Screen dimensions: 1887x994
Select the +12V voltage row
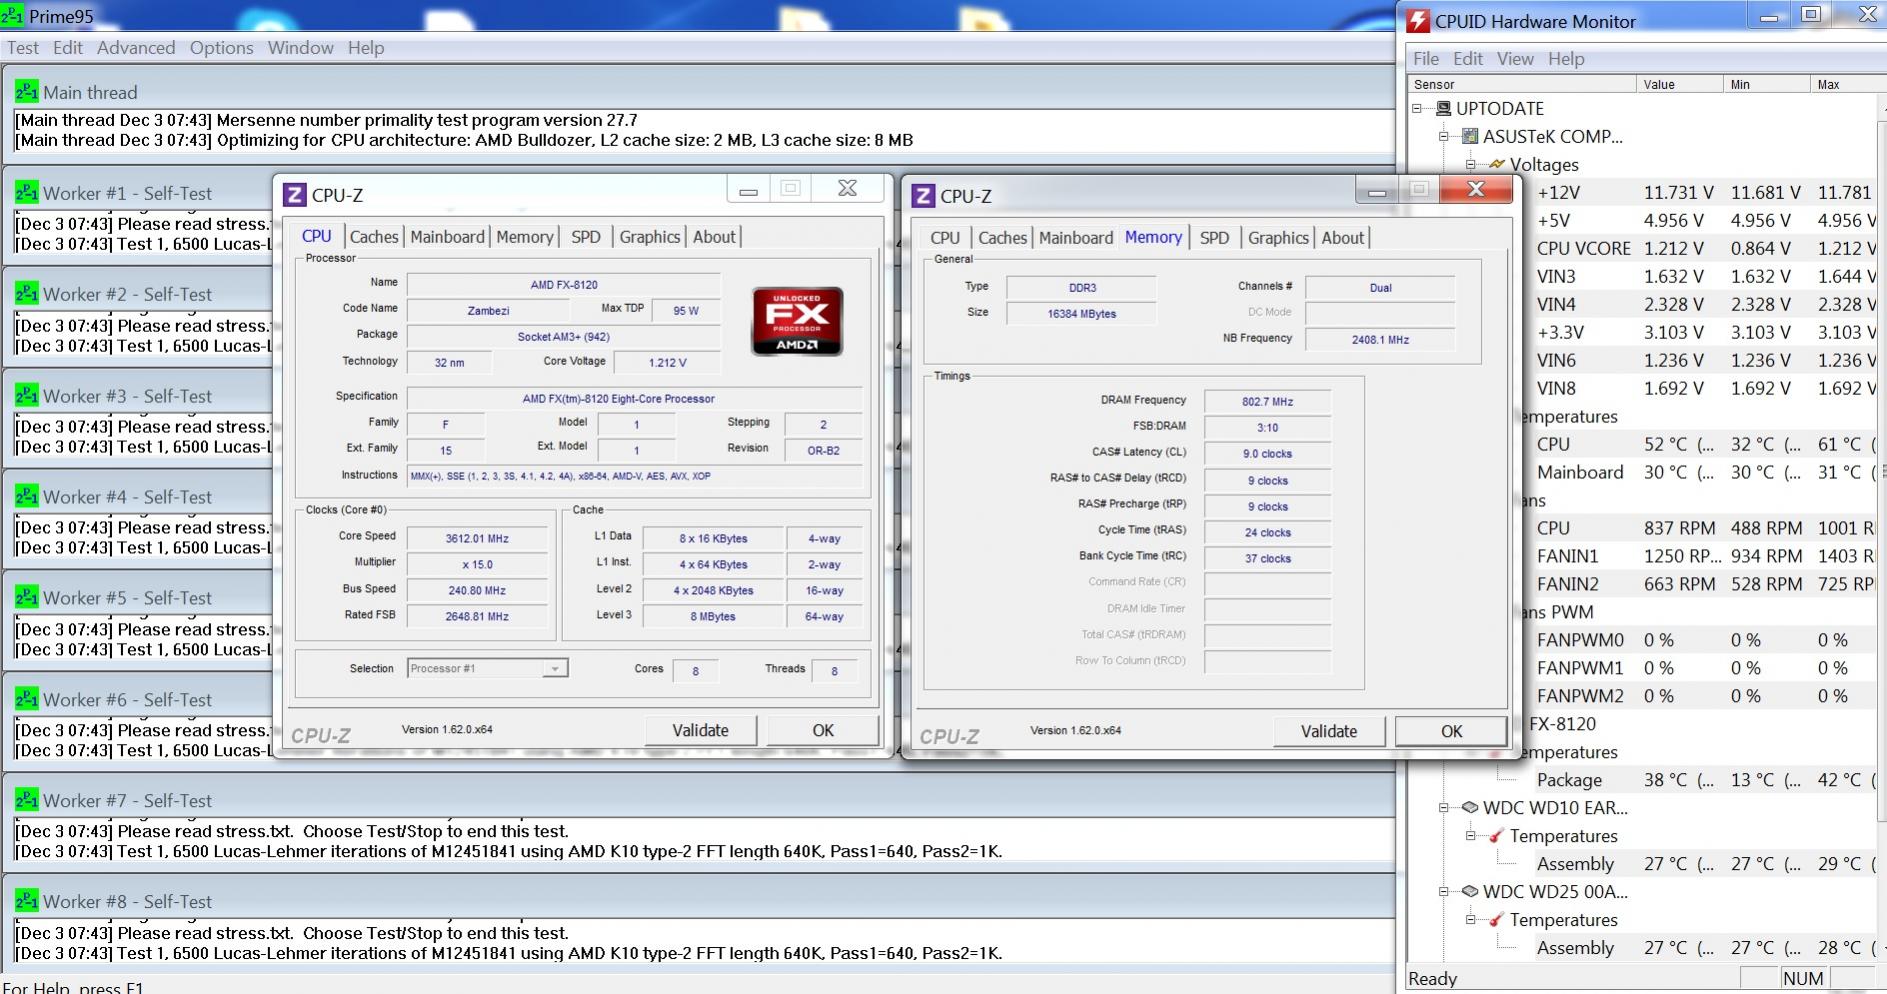tap(1705, 192)
